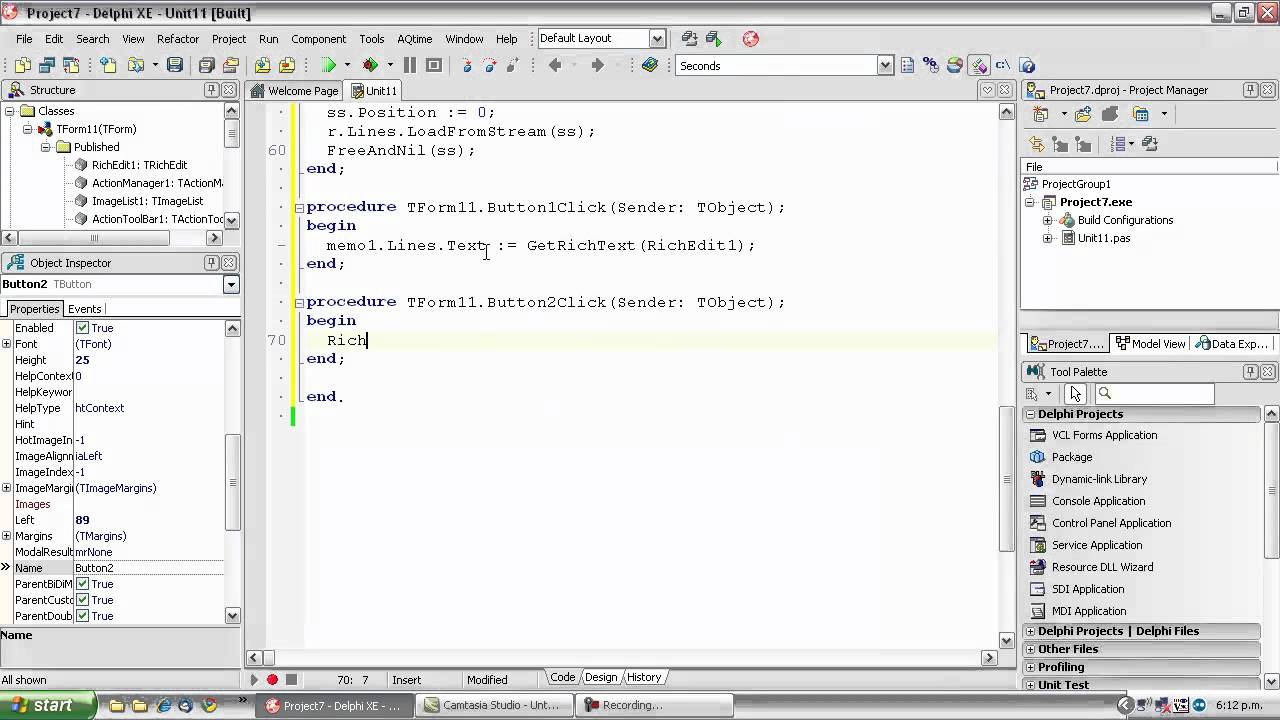Open the Run button dropdown arrow
Screen dimensions: 1280x720
(347, 65)
